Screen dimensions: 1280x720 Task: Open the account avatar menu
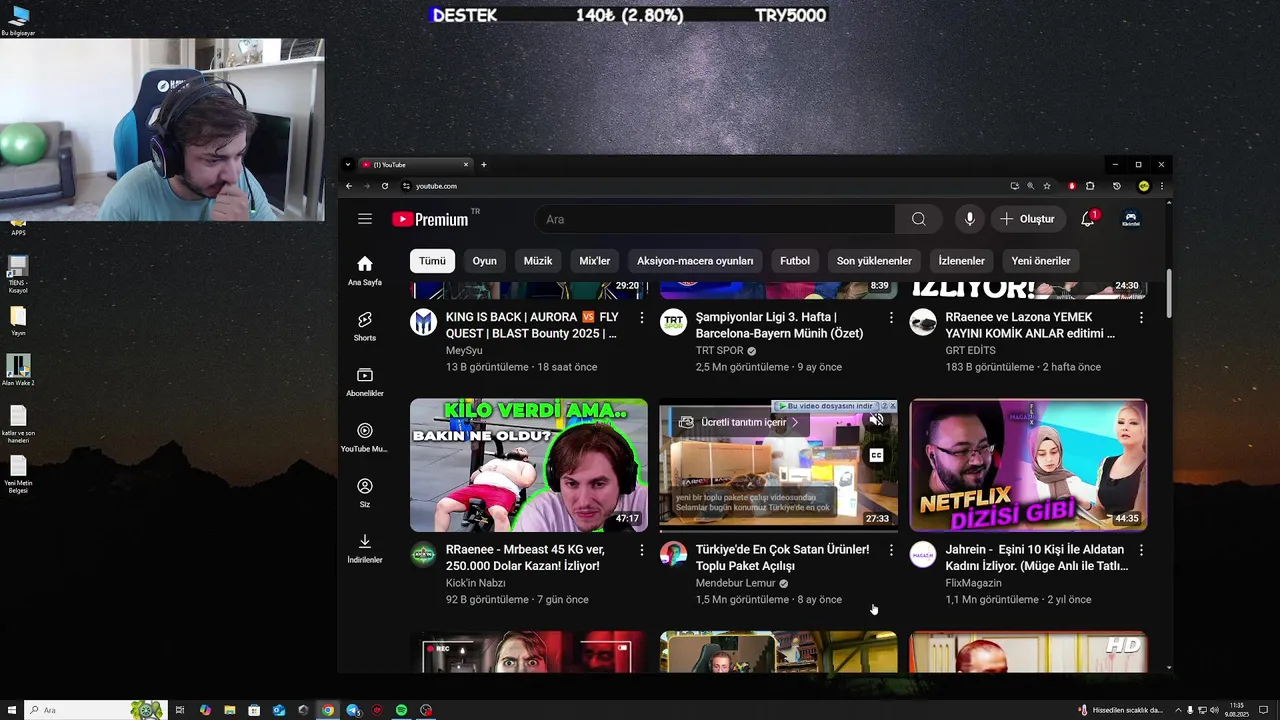[x=1131, y=219]
